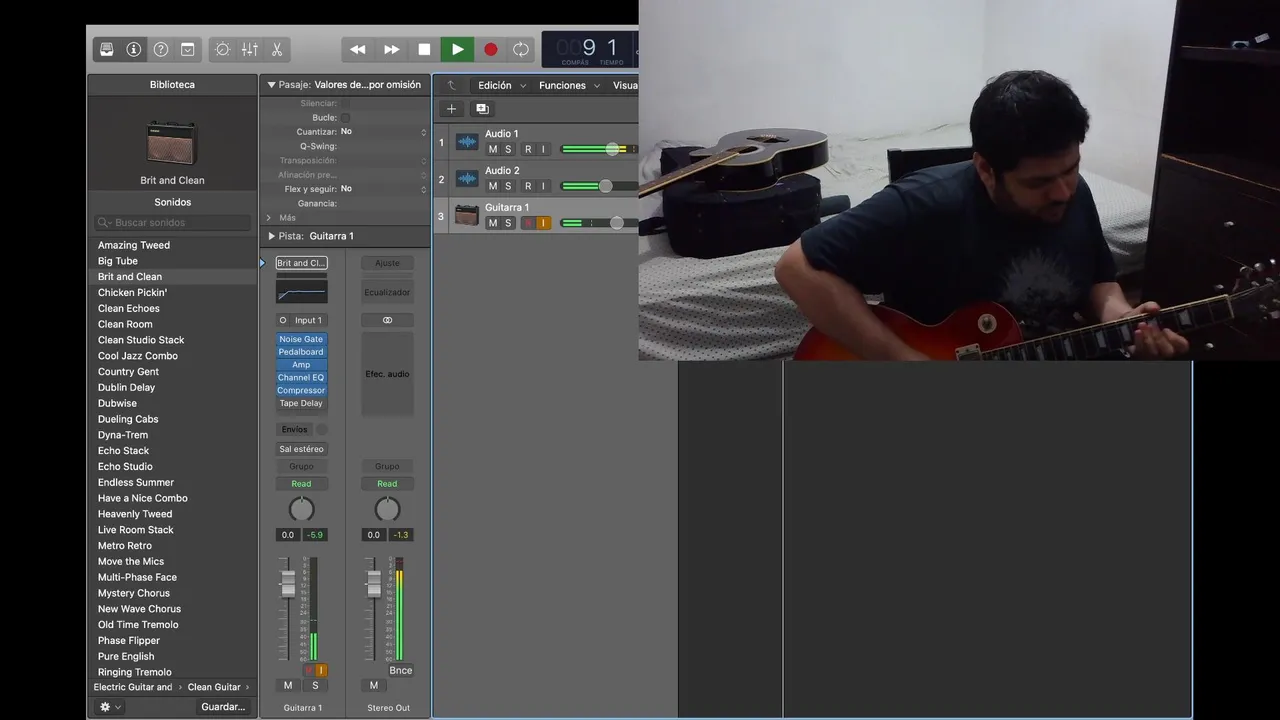Image resolution: width=1280 pixels, height=720 pixels.
Task: Open the Input 1 selector
Action: 308,320
